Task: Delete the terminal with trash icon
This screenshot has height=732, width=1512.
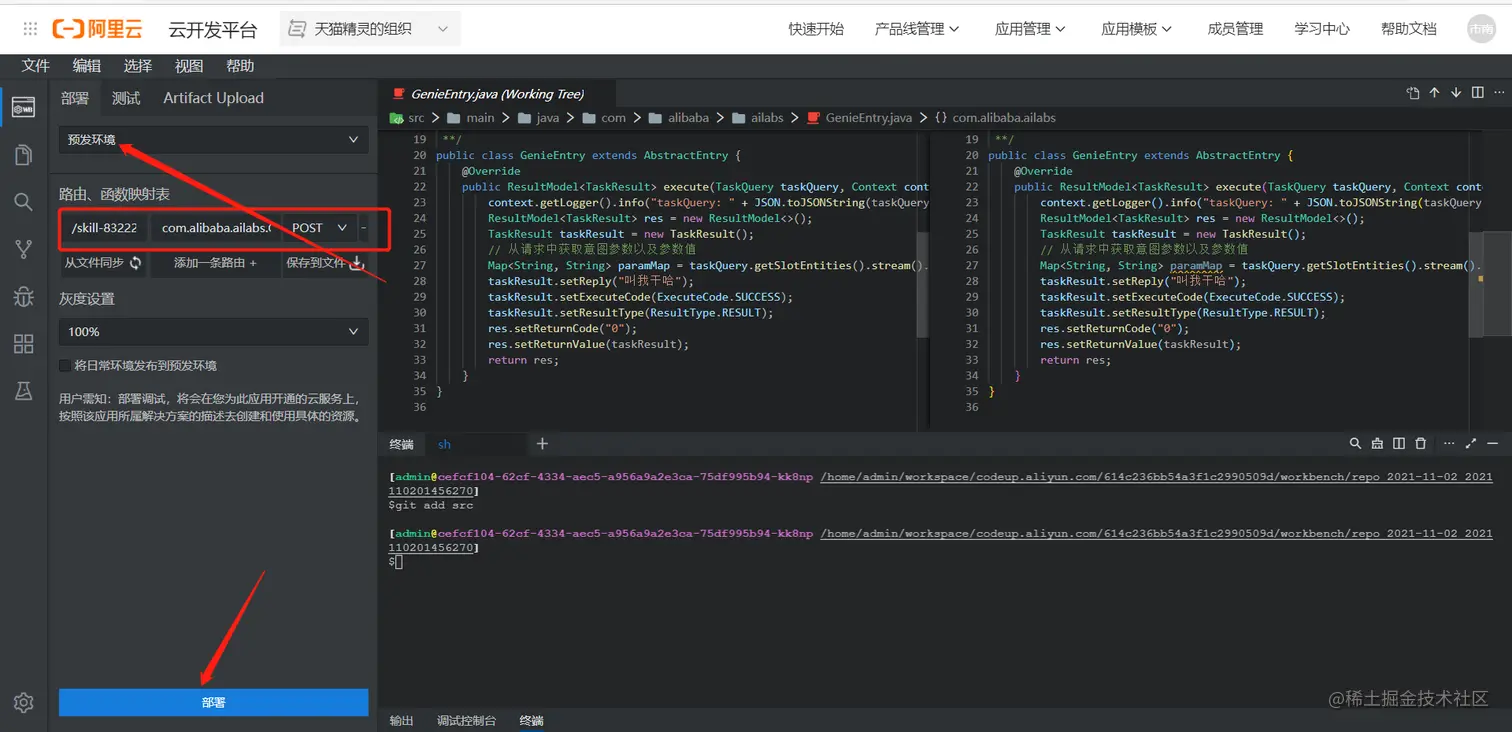Action: click(1420, 443)
